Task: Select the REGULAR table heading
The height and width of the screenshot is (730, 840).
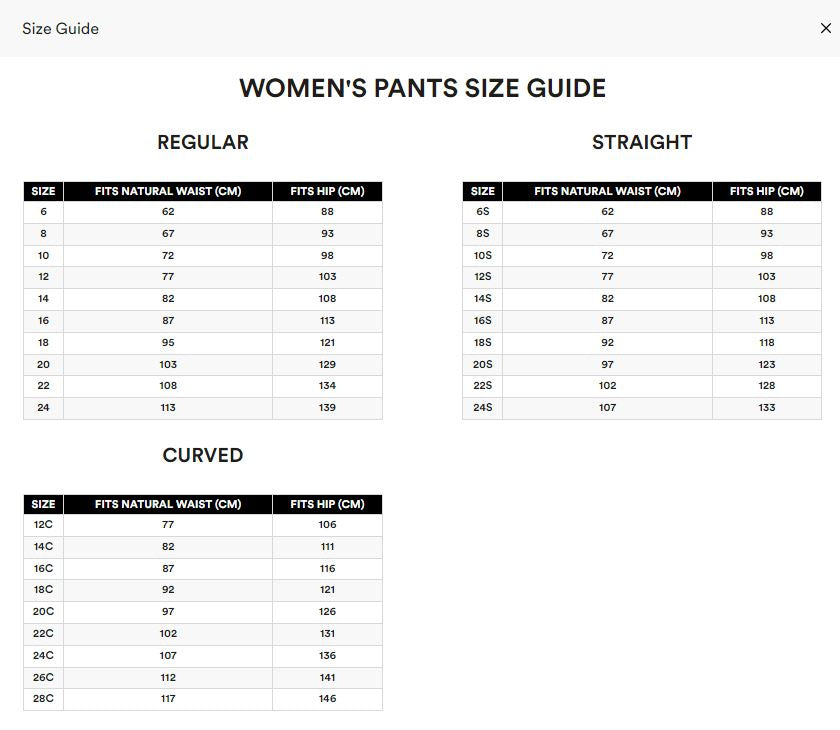Action: (x=203, y=143)
